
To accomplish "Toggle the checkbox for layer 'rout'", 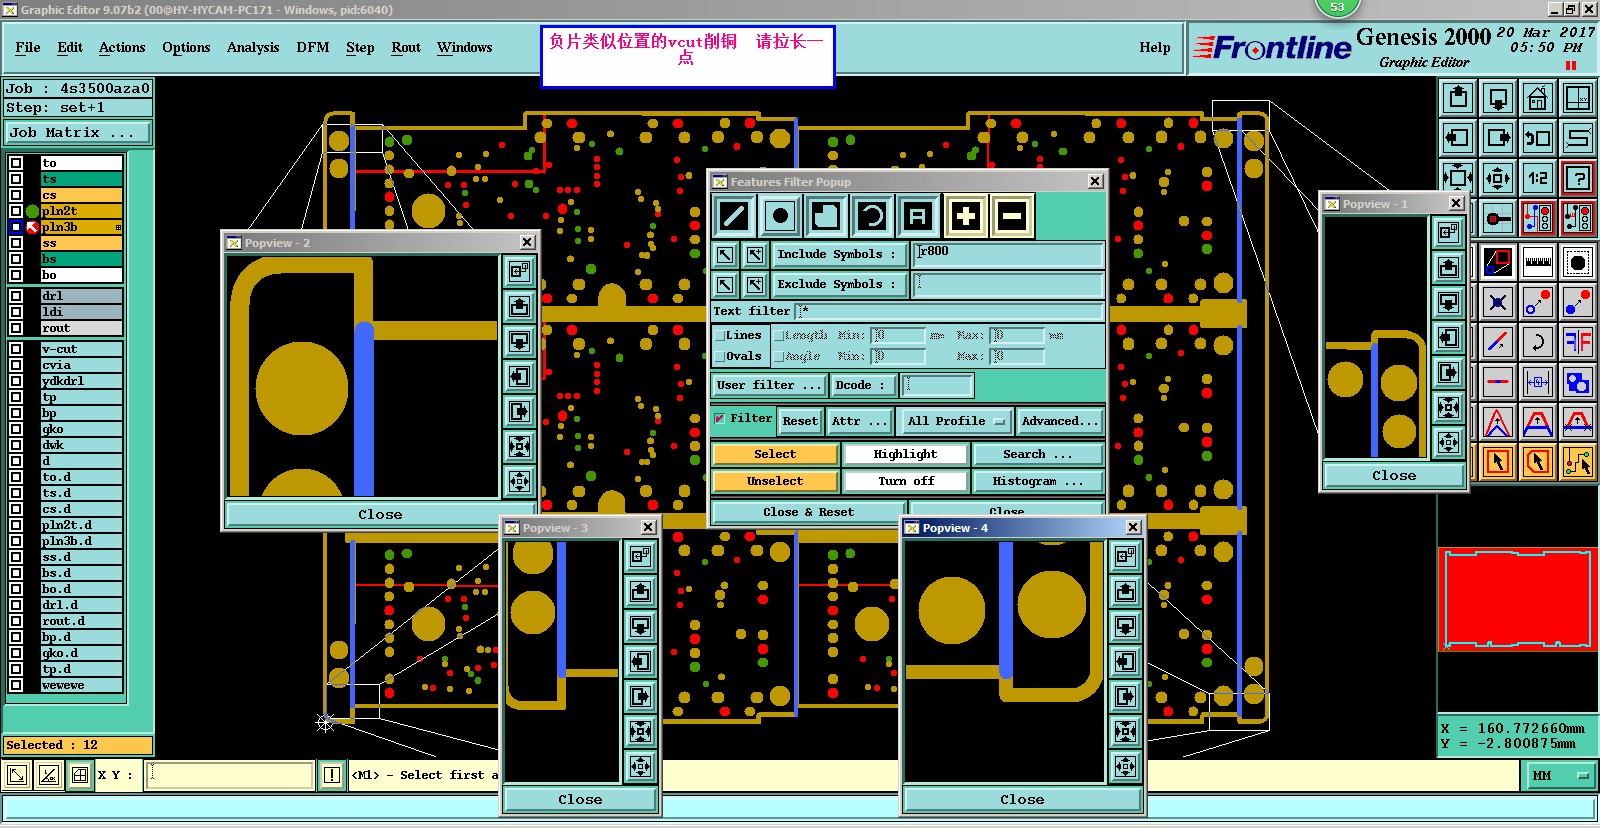I will (x=16, y=328).
